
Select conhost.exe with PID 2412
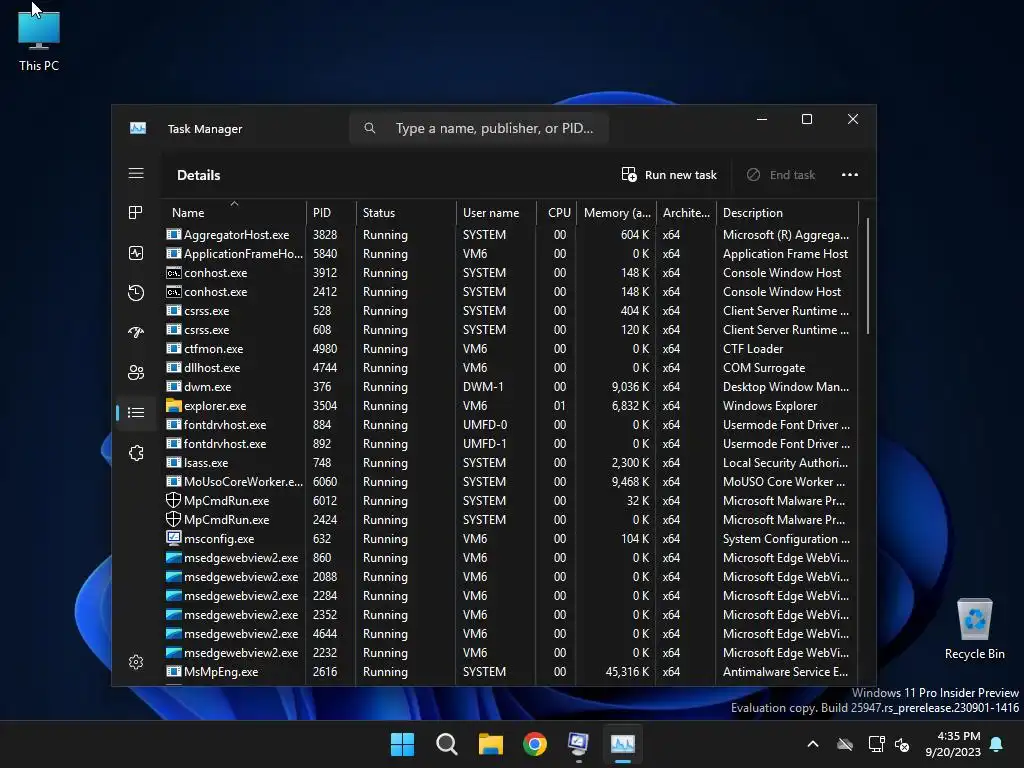509,291
